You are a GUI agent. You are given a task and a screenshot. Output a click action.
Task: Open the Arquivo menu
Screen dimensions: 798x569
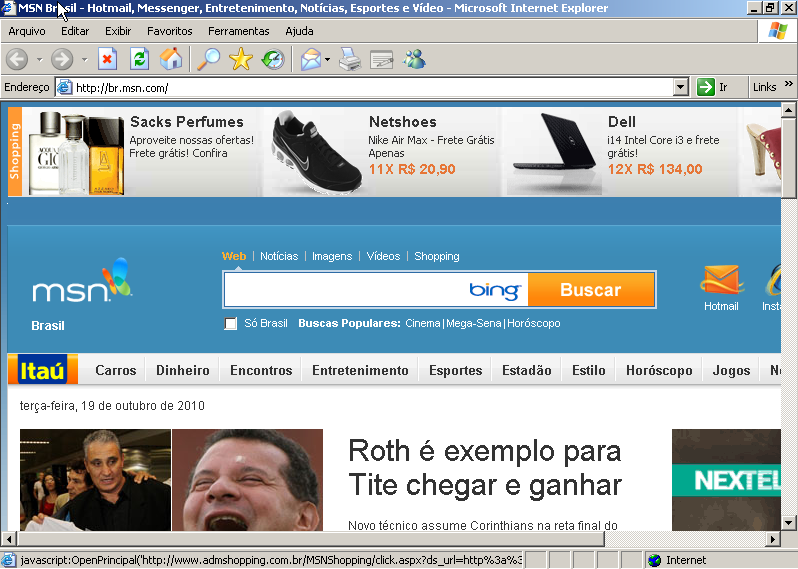(x=27, y=32)
